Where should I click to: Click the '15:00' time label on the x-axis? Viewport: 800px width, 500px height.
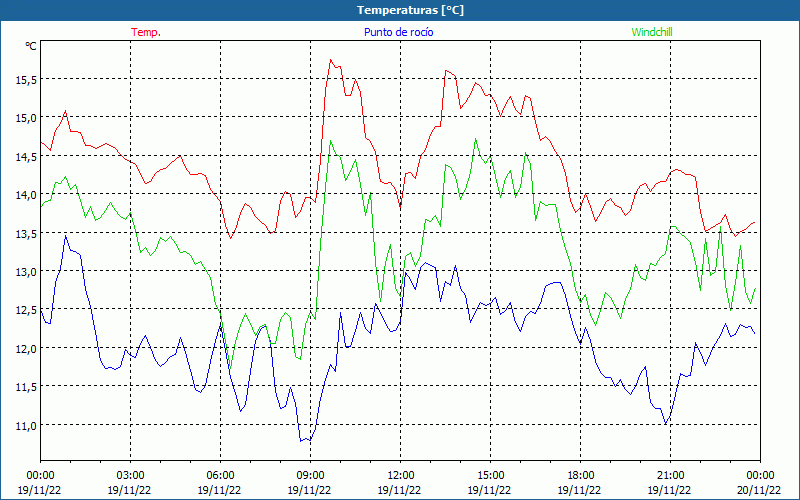(x=490, y=476)
